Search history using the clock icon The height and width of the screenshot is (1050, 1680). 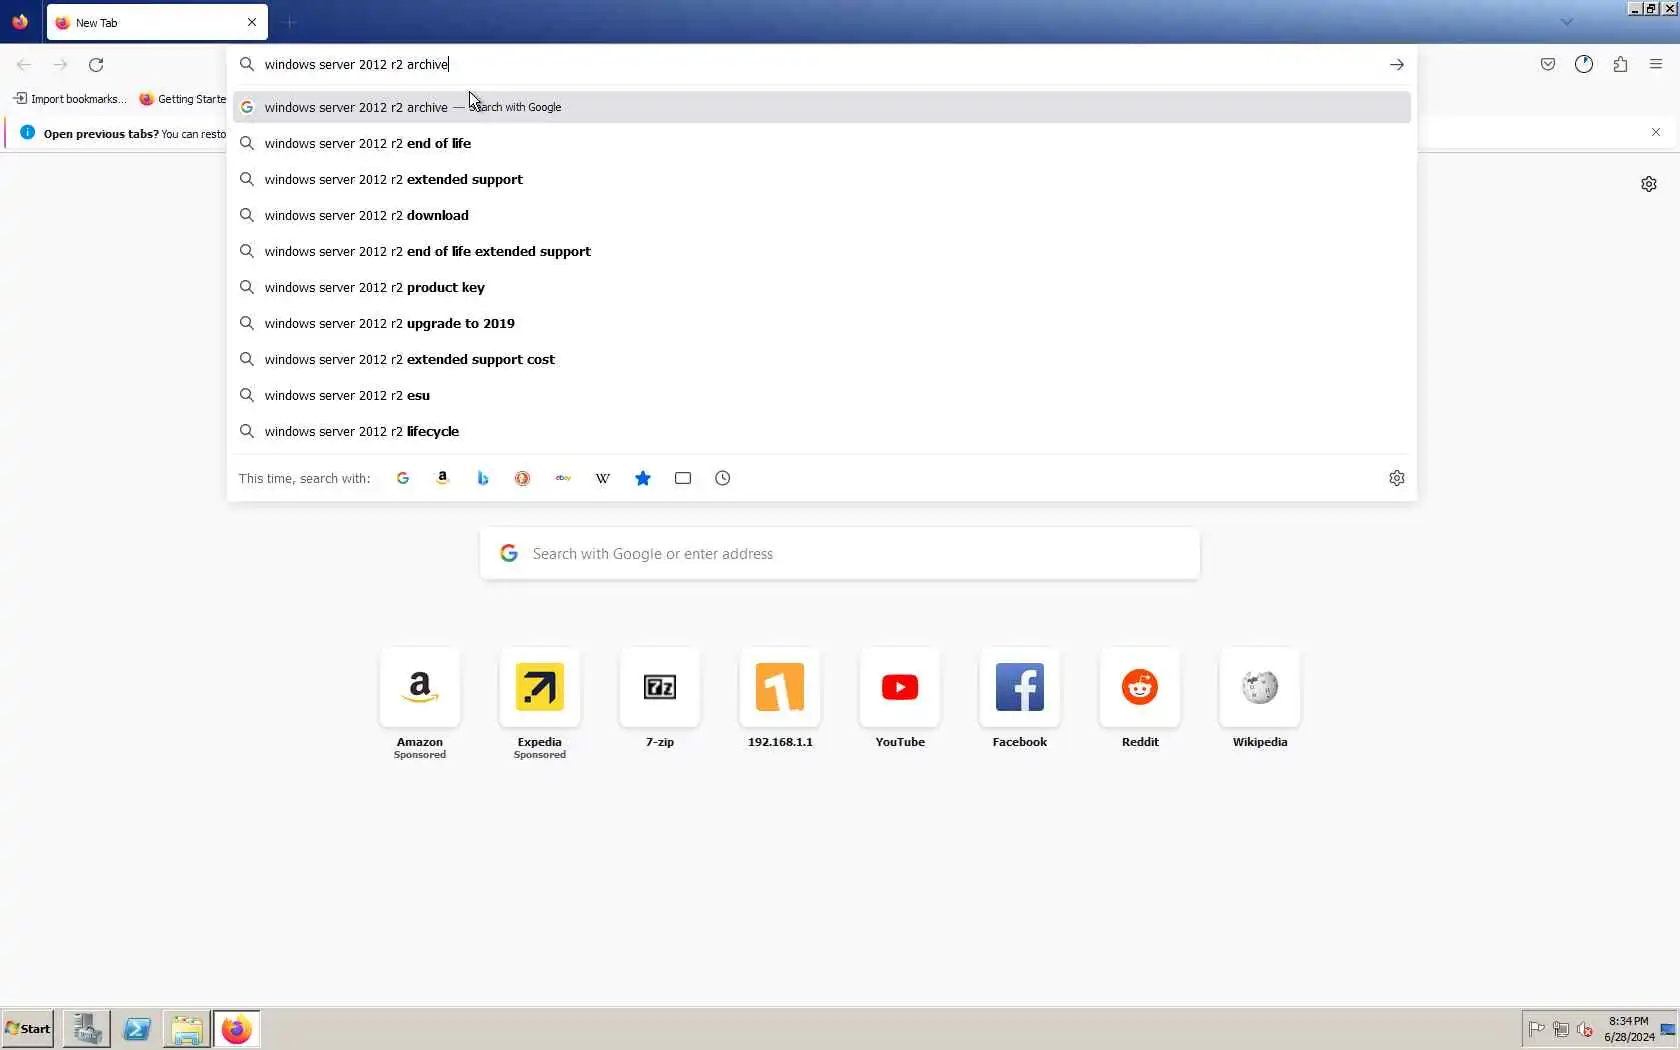click(x=723, y=478)
